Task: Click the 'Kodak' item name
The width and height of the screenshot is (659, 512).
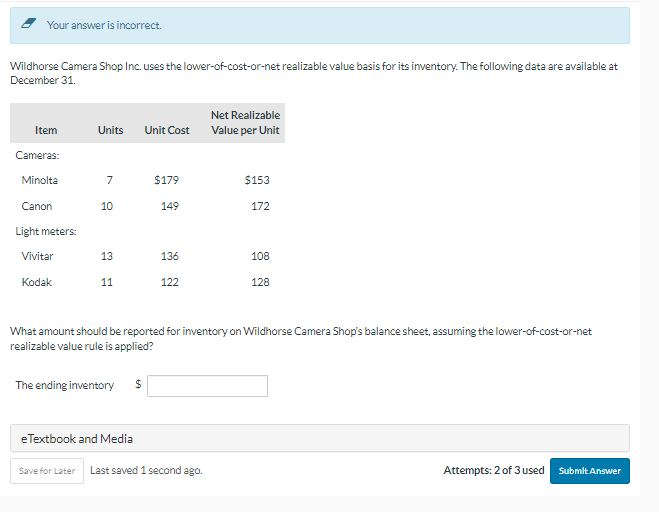Action: tap(37, 282)
